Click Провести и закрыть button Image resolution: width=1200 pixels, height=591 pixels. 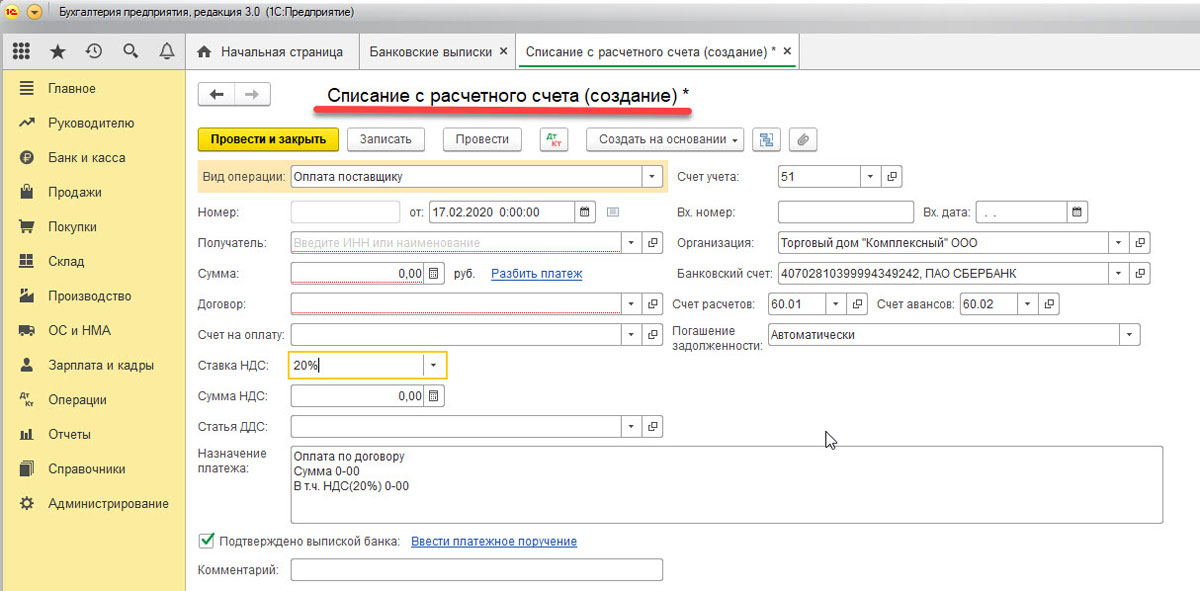tap(268, 140)
